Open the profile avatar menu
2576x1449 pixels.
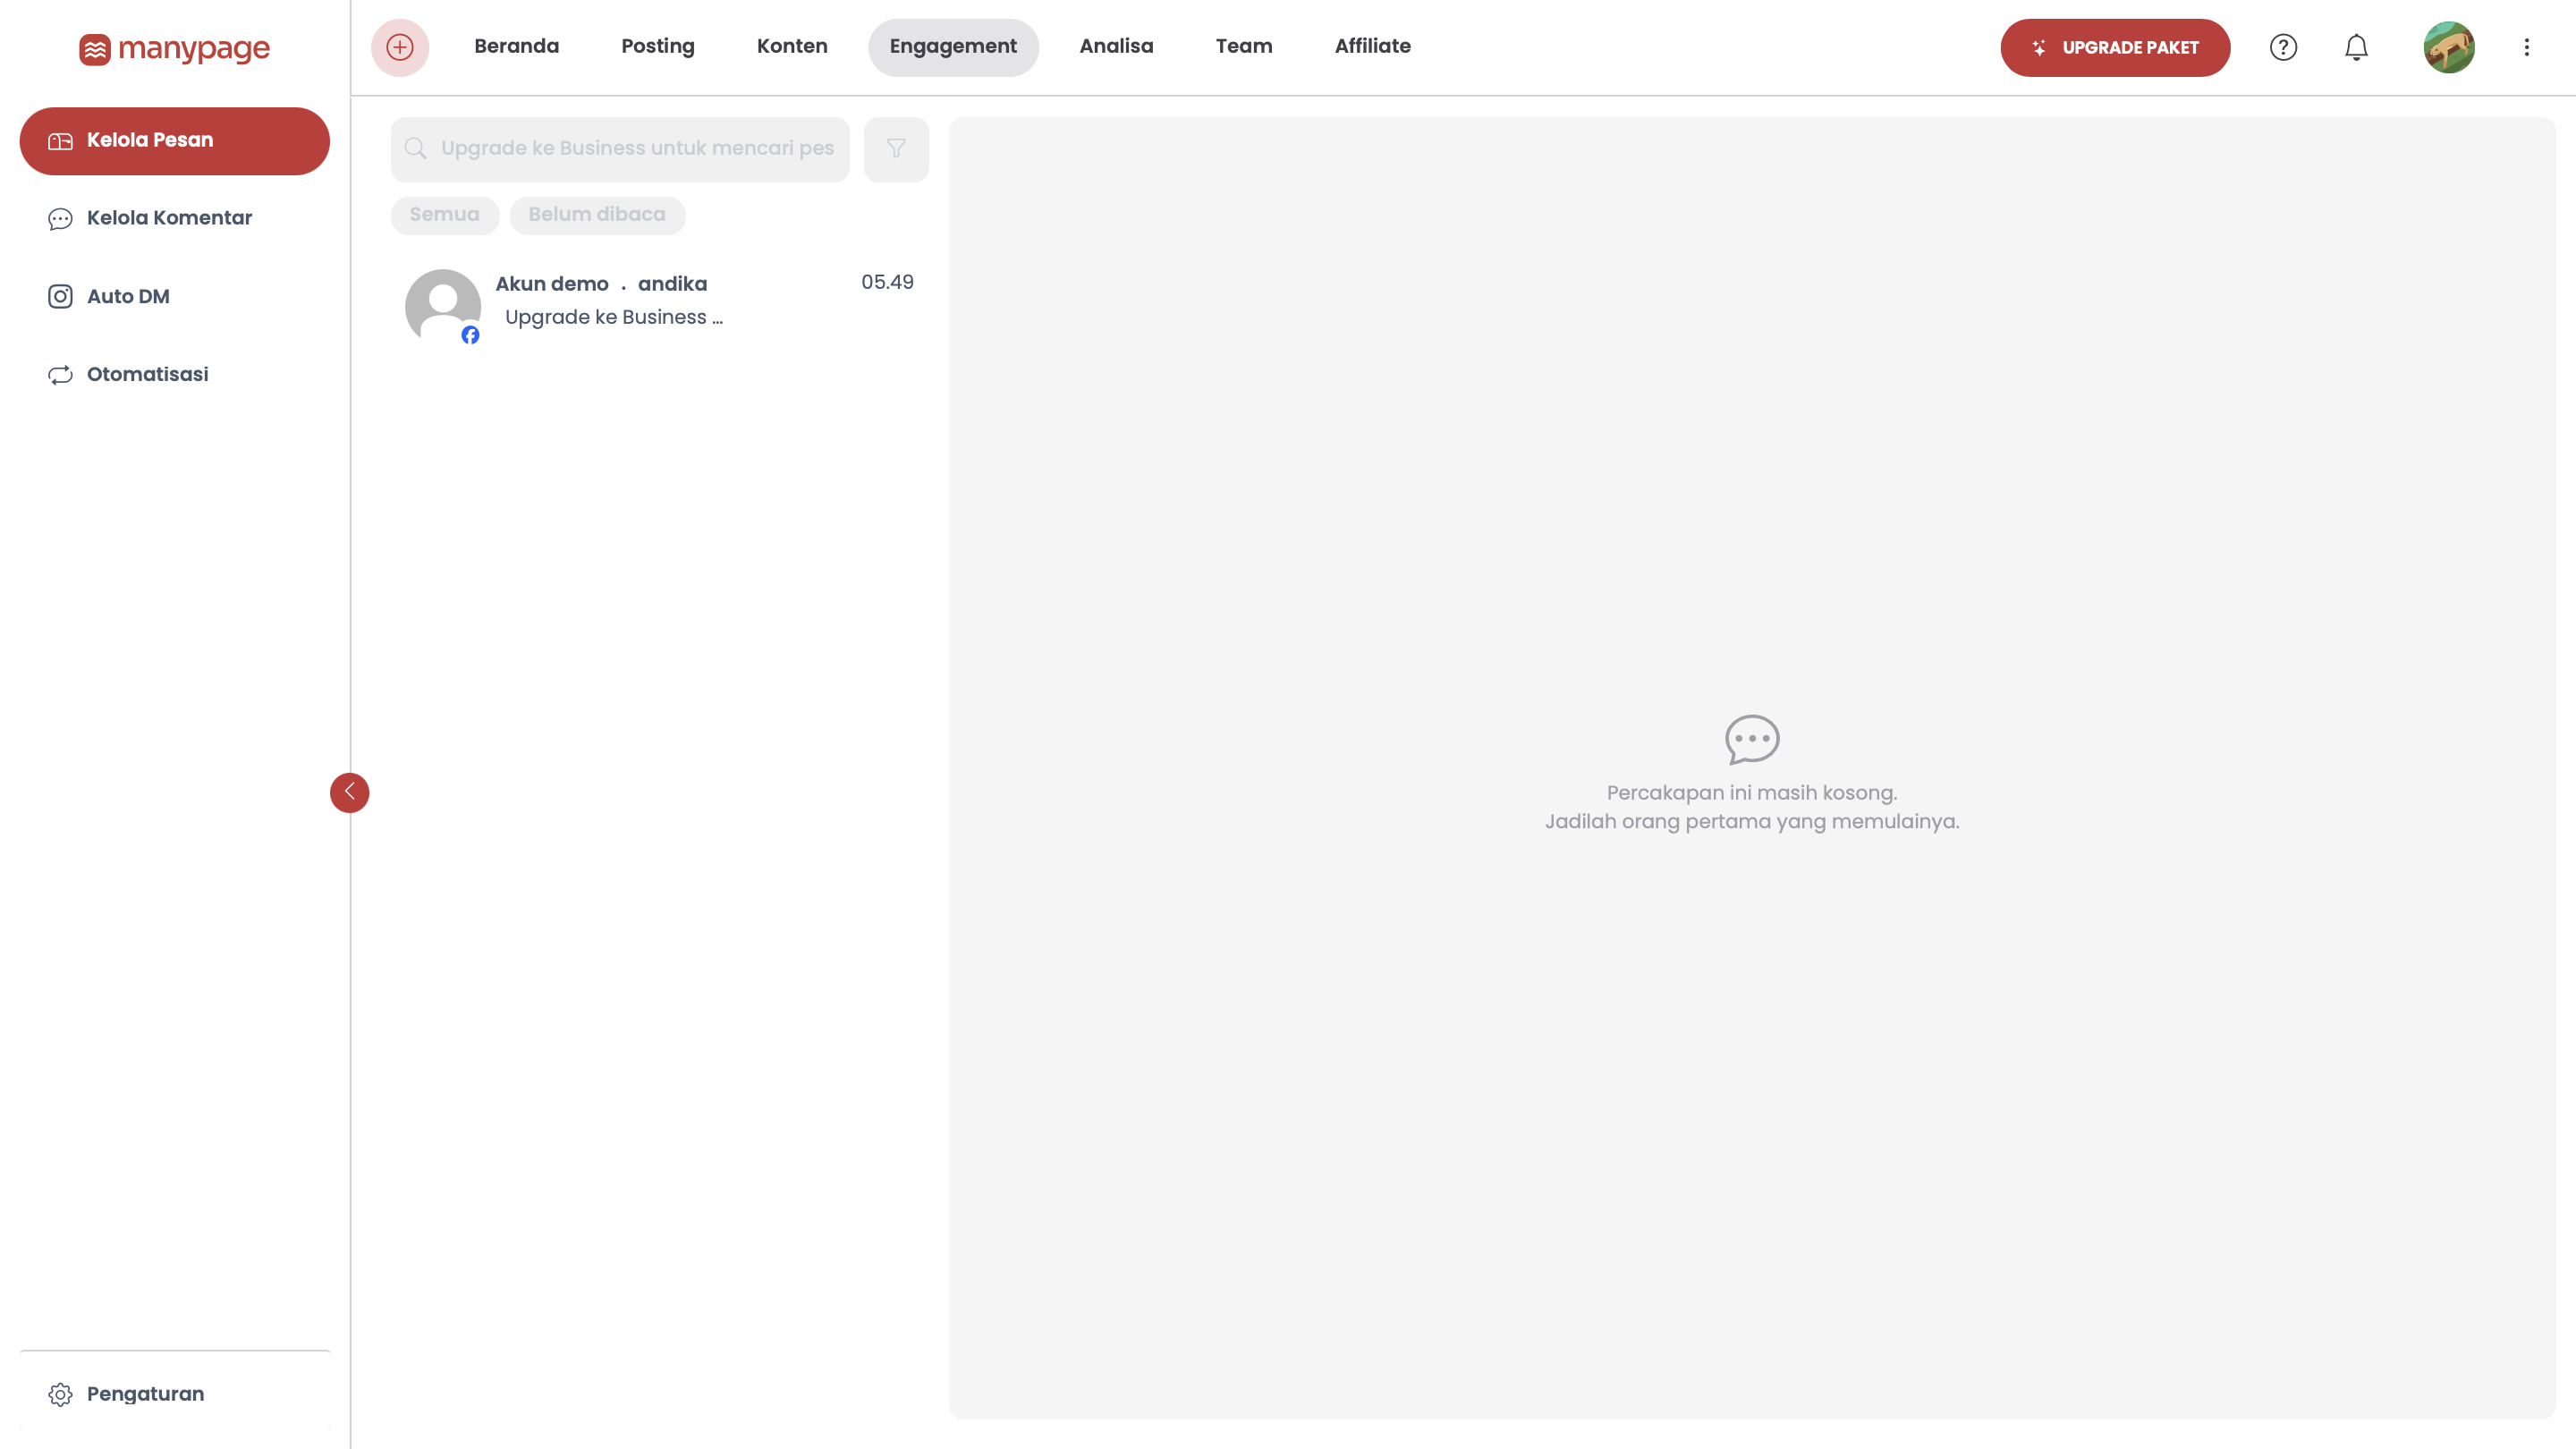[x=2449, y=47]
